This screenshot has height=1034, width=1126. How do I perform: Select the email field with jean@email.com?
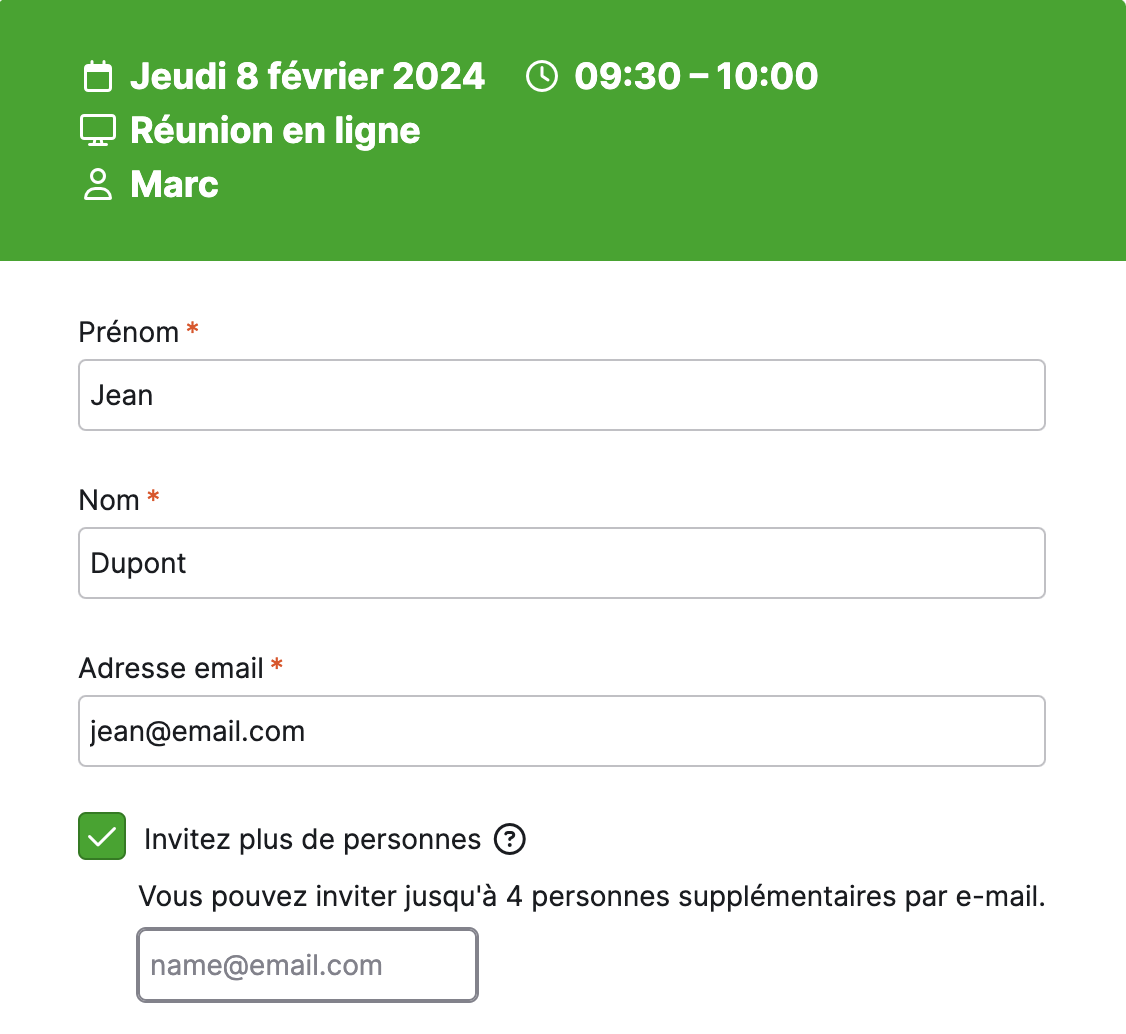[x=562, y=731]
